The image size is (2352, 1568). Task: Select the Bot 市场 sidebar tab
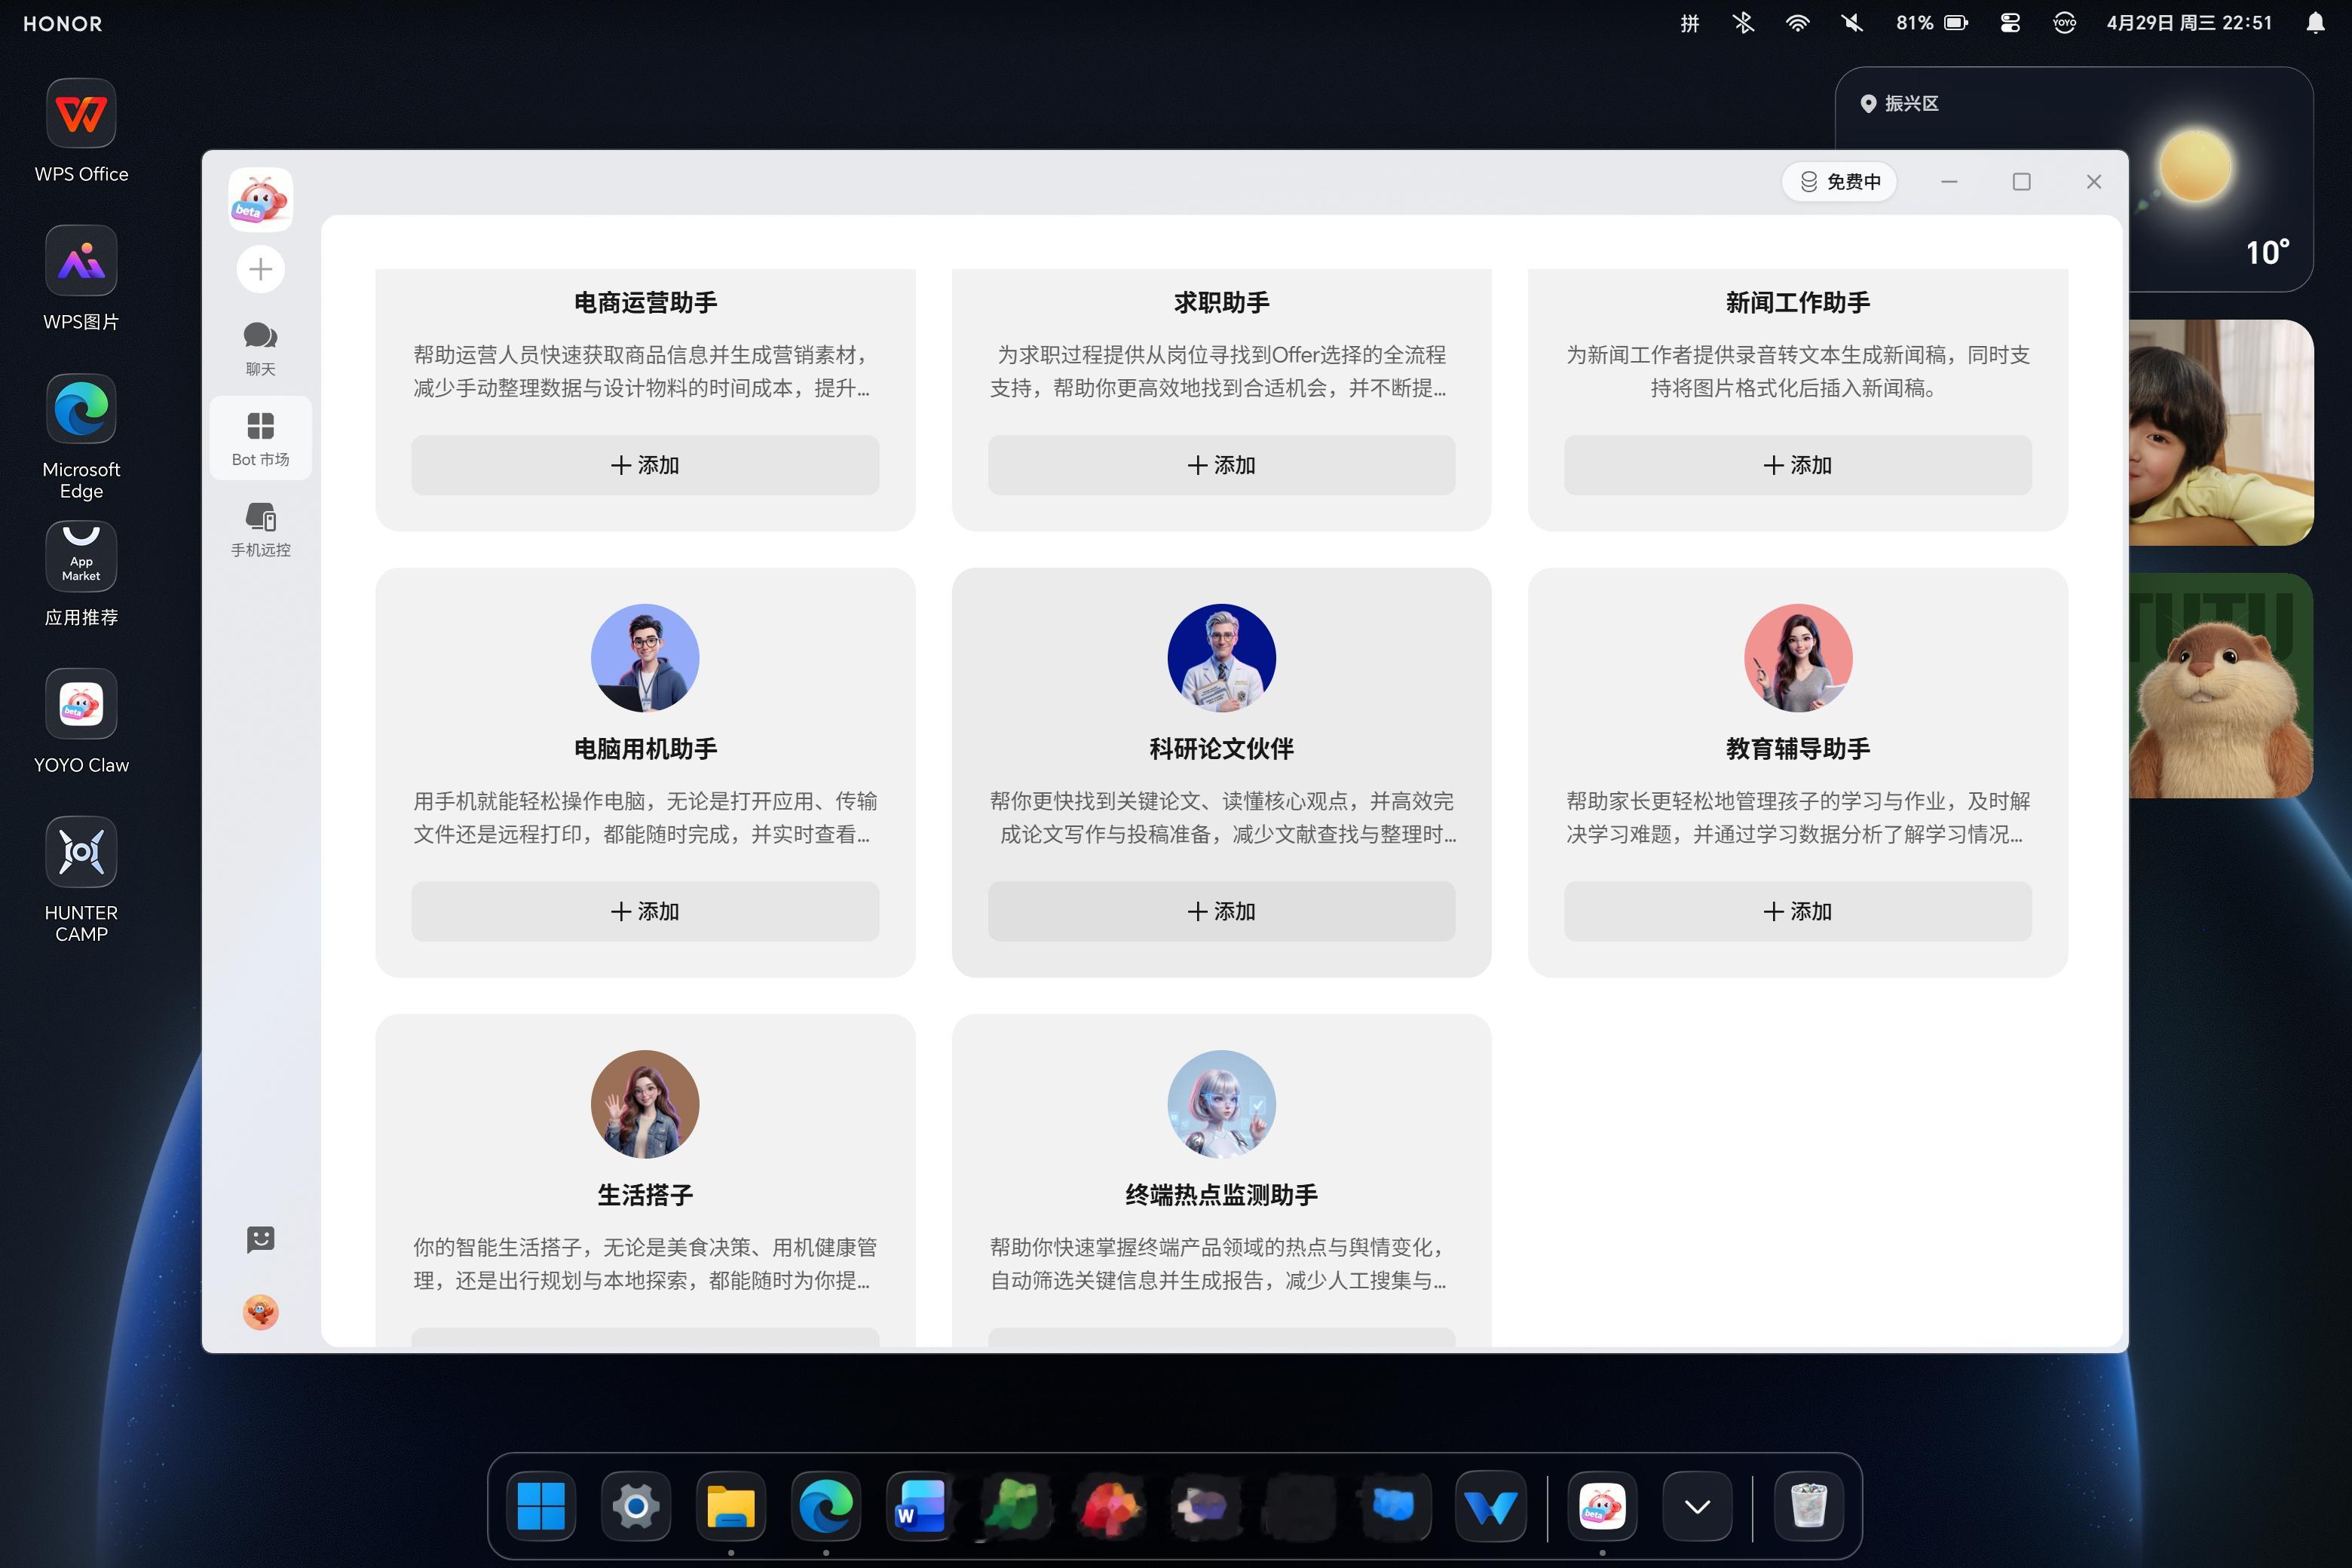tap(260, 438)
